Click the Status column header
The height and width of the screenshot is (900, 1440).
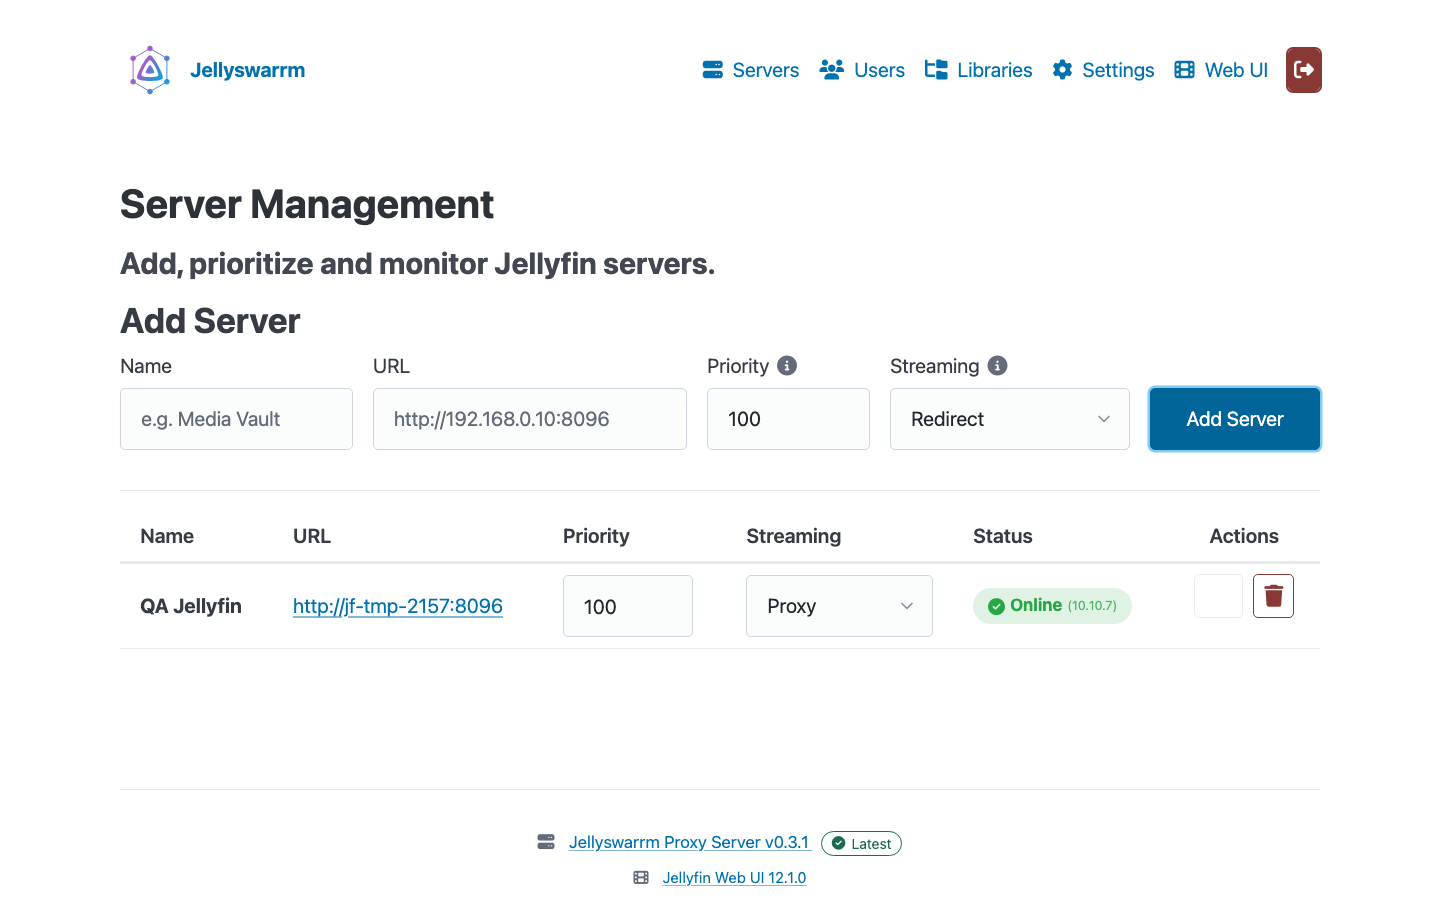coord(1003,536)
